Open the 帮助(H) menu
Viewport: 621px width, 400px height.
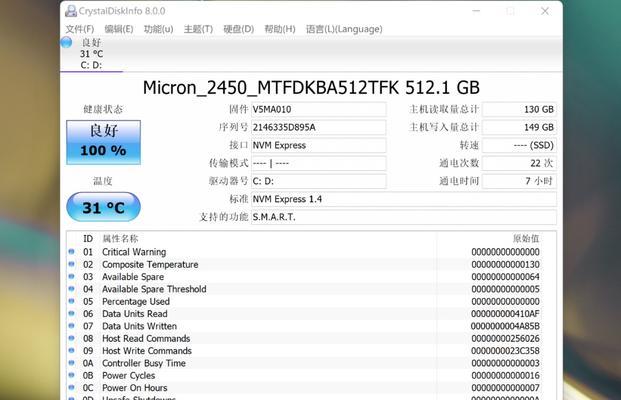tap(280, 29)
